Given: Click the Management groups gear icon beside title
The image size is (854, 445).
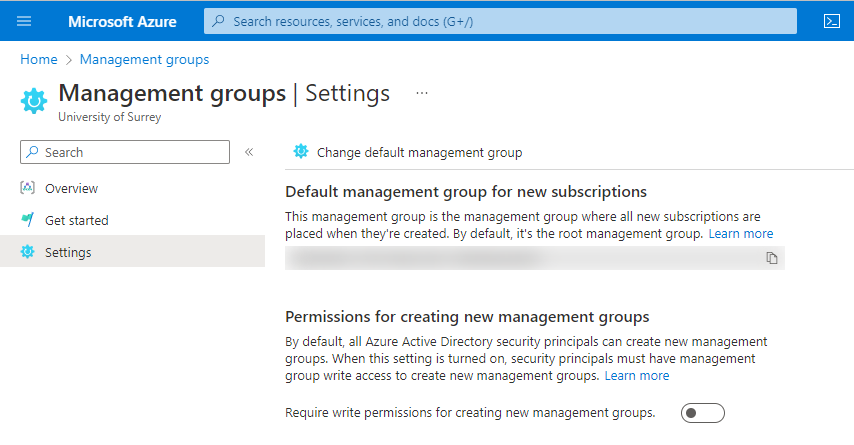Looking at the screenshot, I should pos(34,101).
